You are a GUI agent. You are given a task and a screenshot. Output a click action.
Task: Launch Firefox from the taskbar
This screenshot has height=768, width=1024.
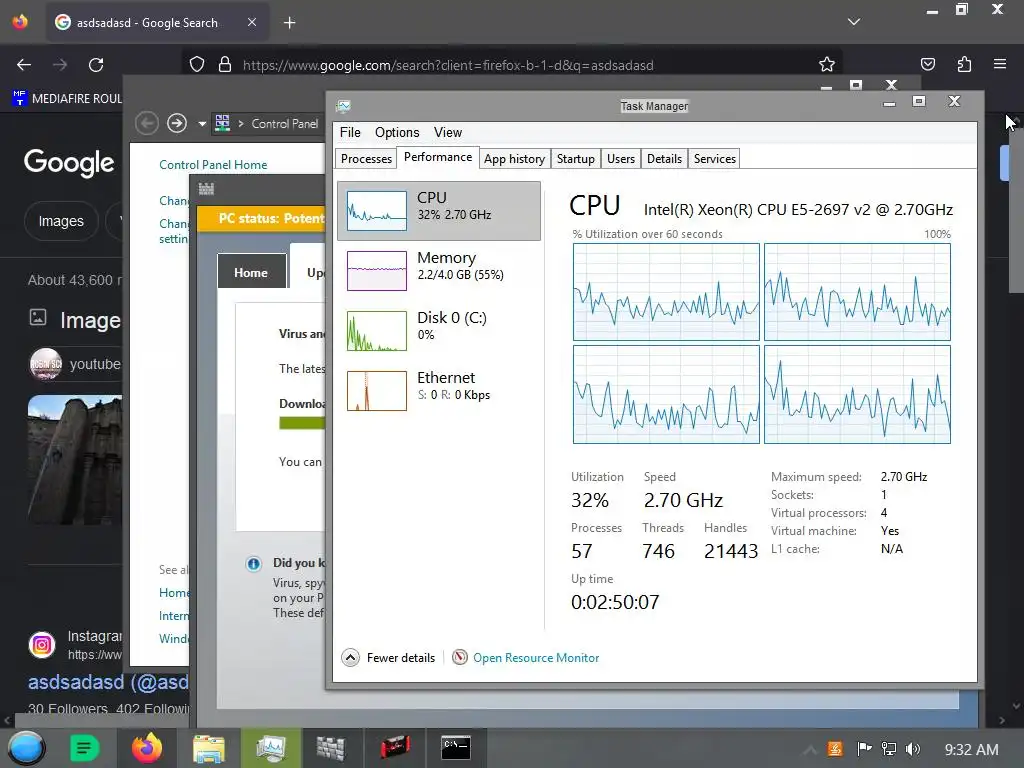pos(147,748)
